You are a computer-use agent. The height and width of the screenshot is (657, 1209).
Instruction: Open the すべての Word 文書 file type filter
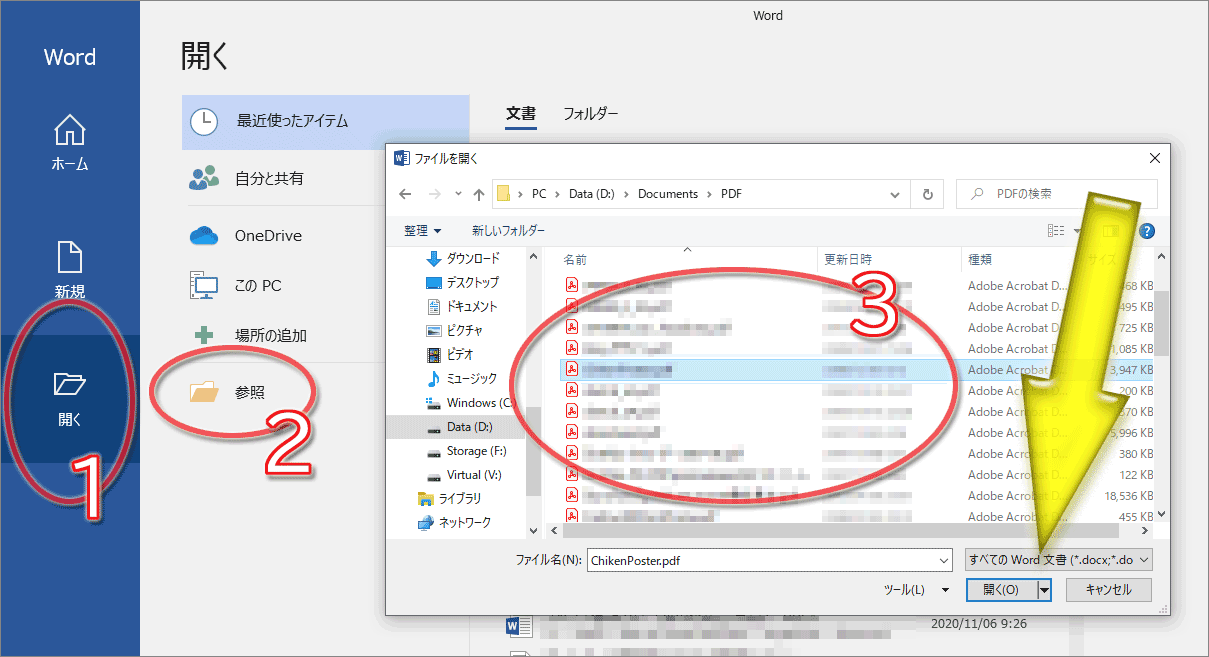pos(1059,560)
